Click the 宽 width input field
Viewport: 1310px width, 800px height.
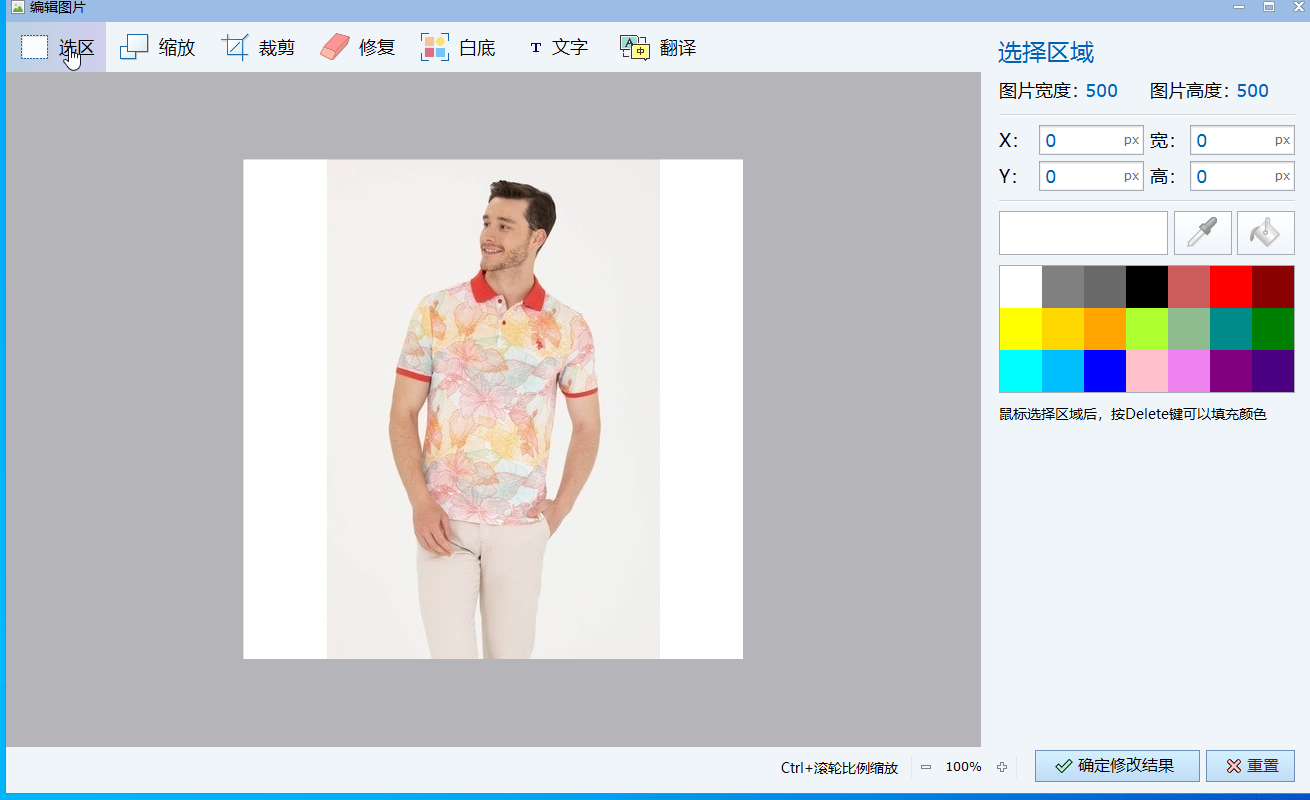(x=1232, y=141)
